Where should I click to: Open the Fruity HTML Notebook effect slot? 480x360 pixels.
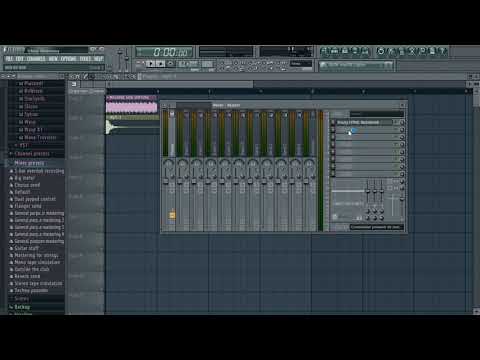tap(363, 122)
